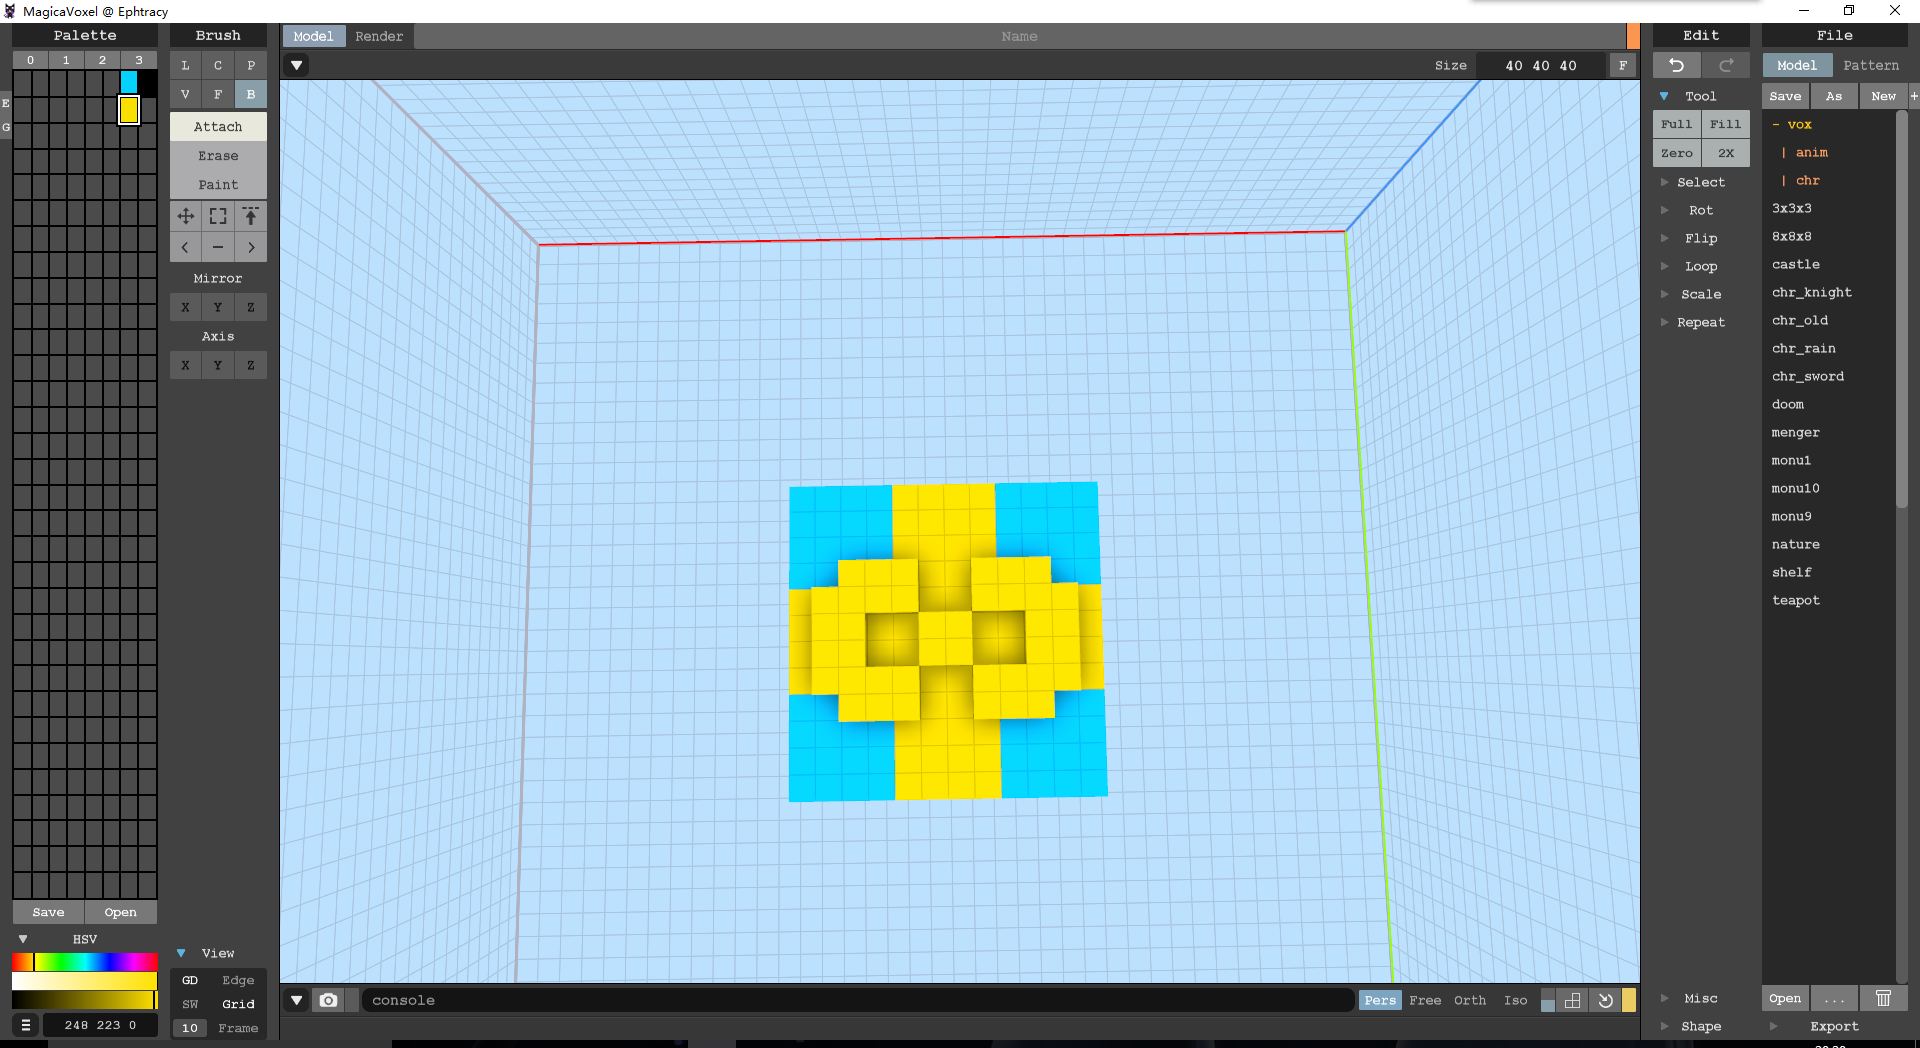This screenshot has height=1048, width=1920.
Task: Click the move tool cross-arrows icon
Action: (185, 216)
